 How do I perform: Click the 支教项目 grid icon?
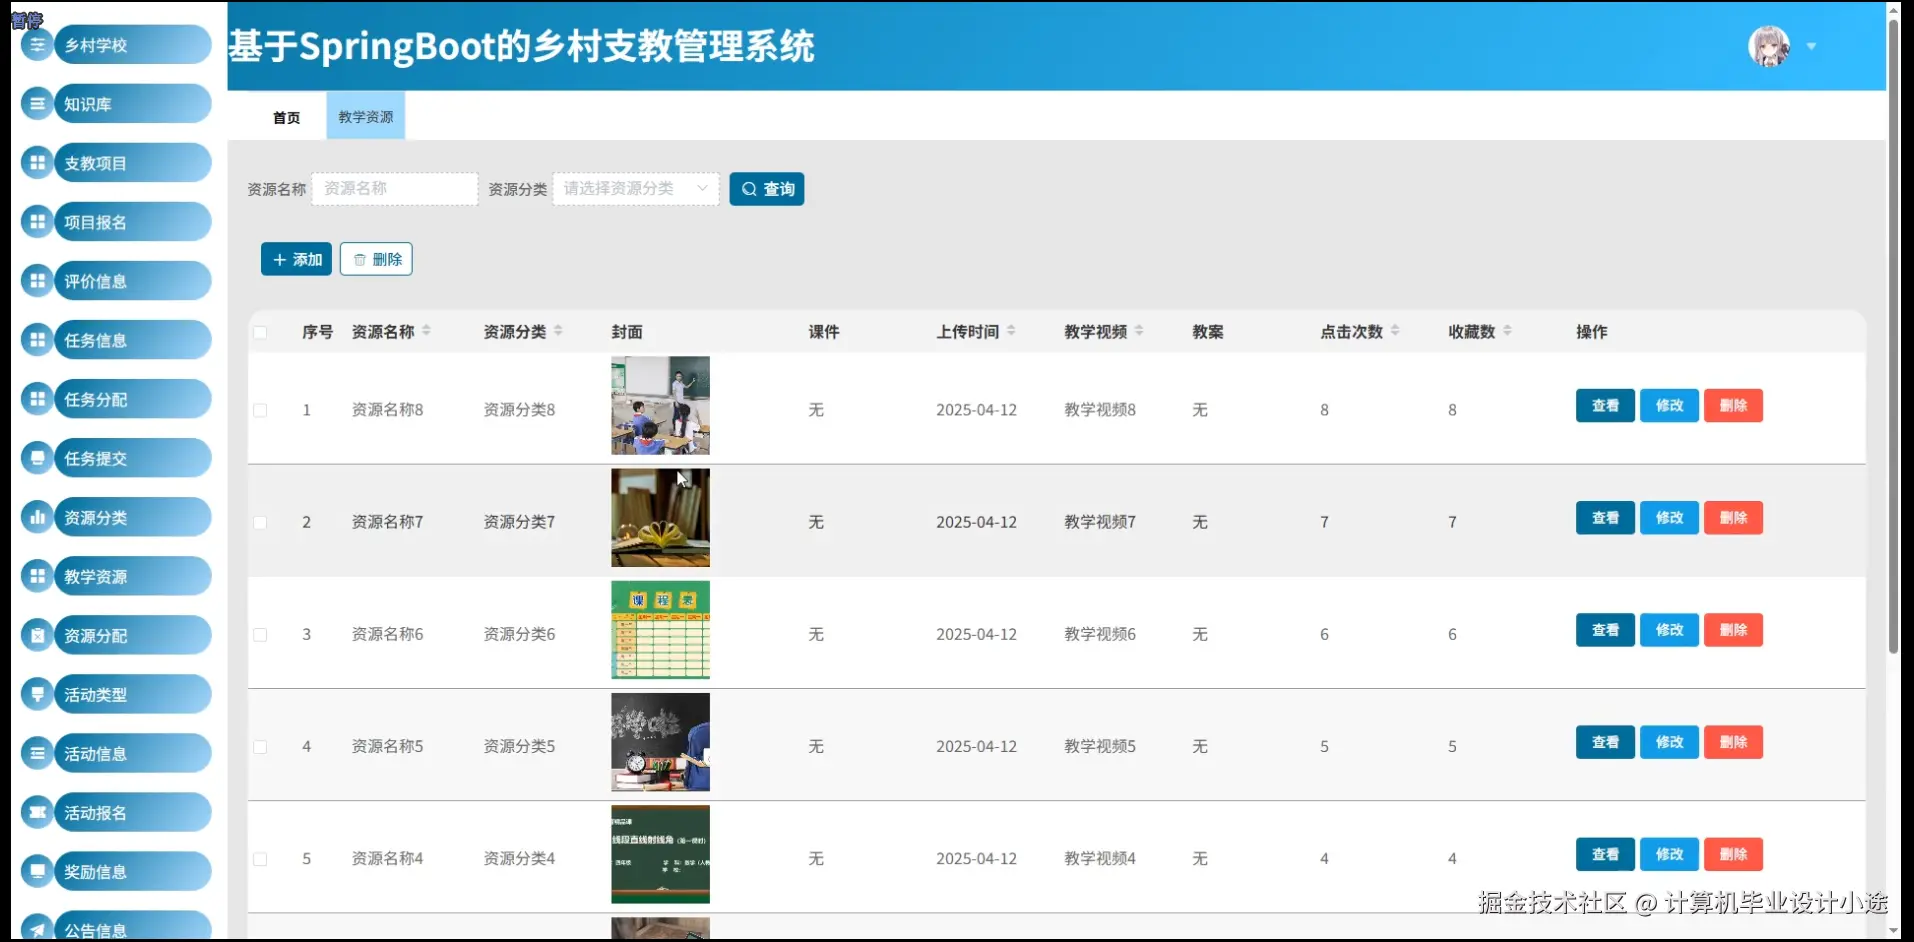pyautogui.click(x=37, y=163)
